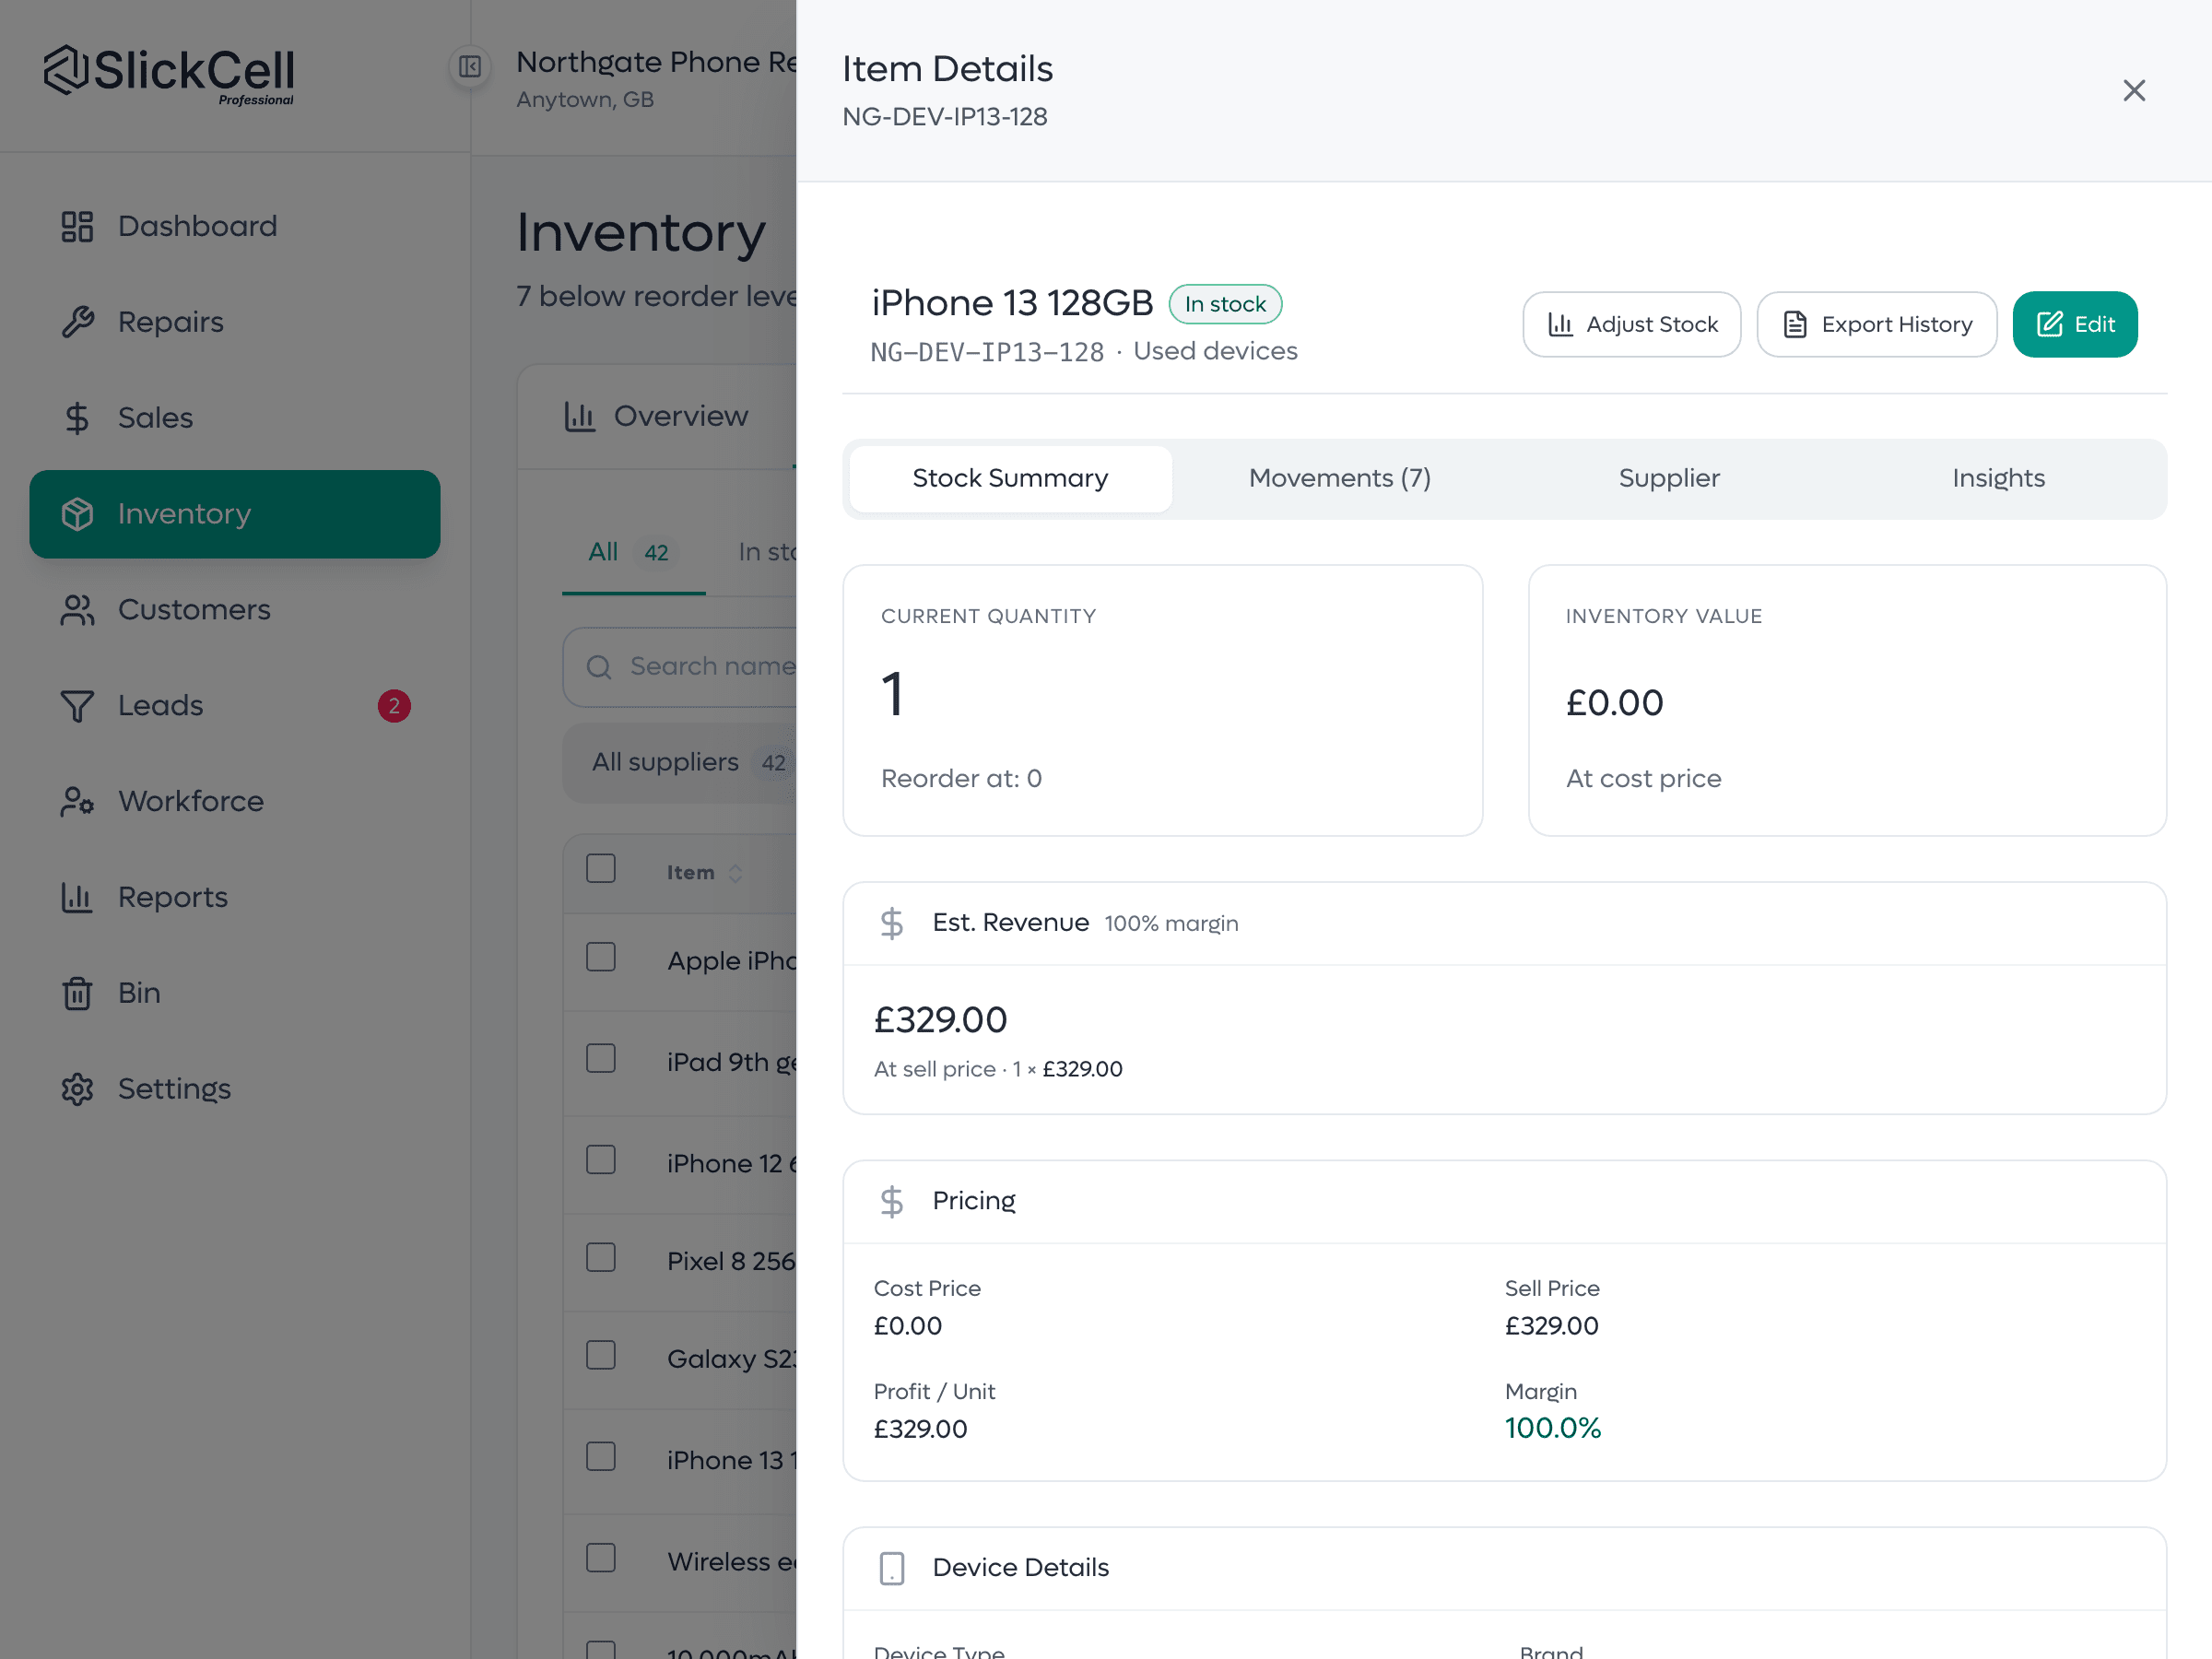
Task: Tick the checkbox for Wireless row
Action: pos(601,1558)
